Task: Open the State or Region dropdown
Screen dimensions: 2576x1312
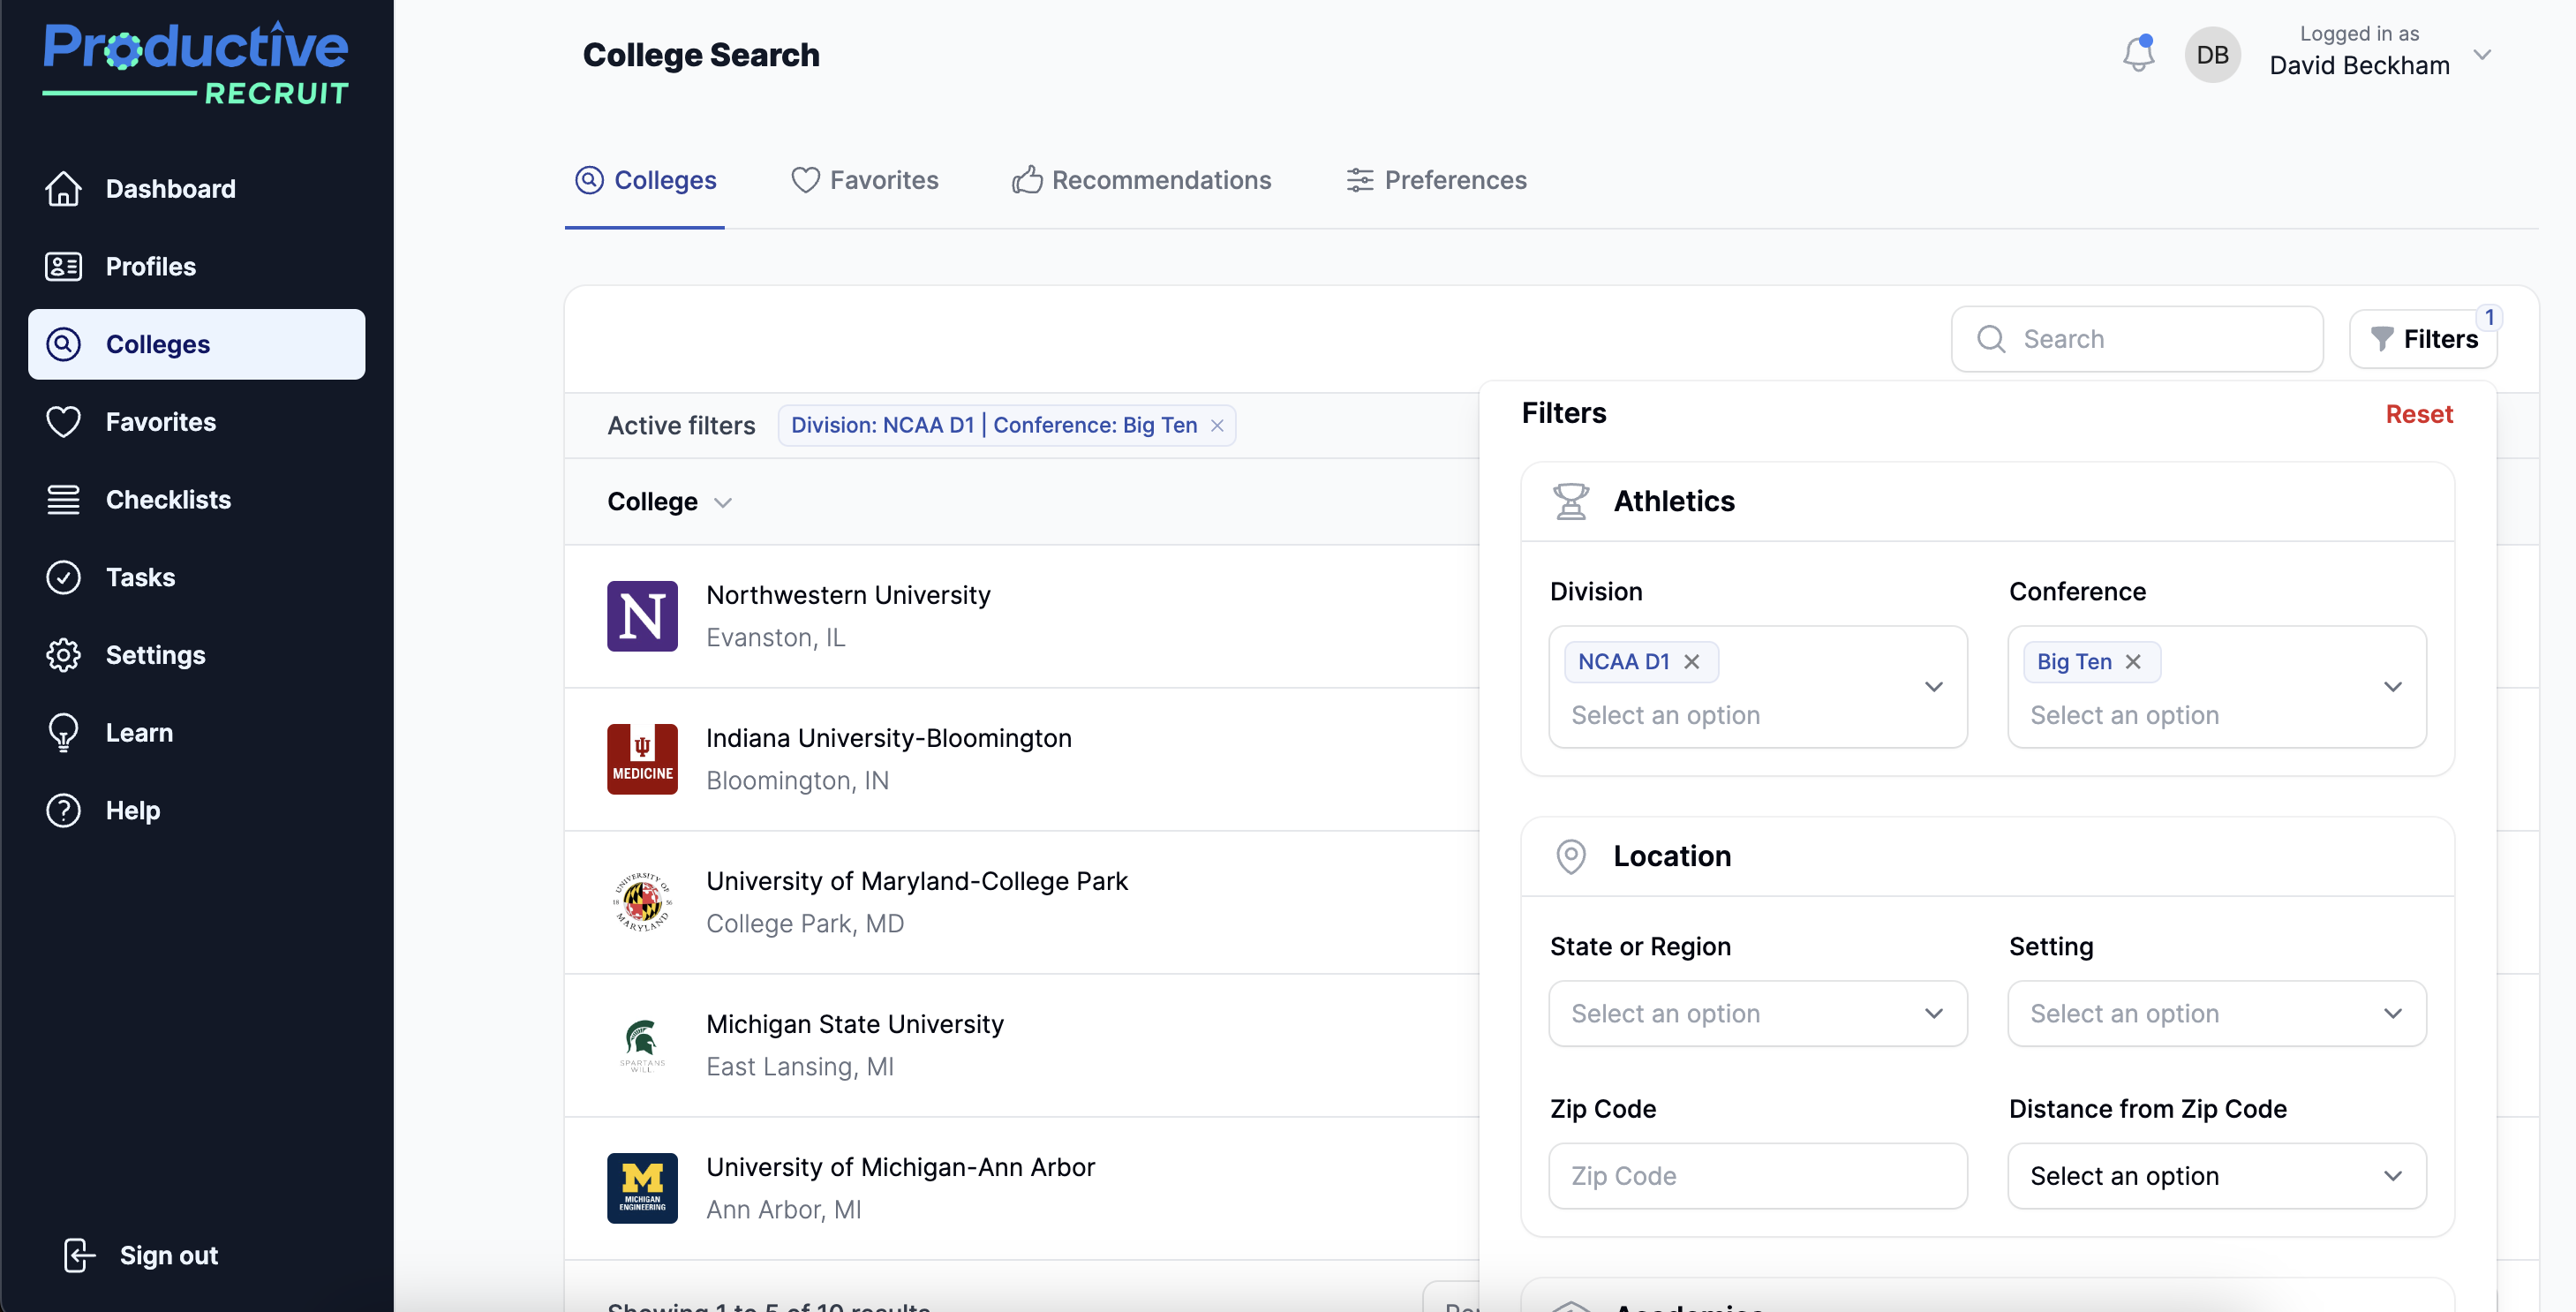Action: [1757, 1013]
